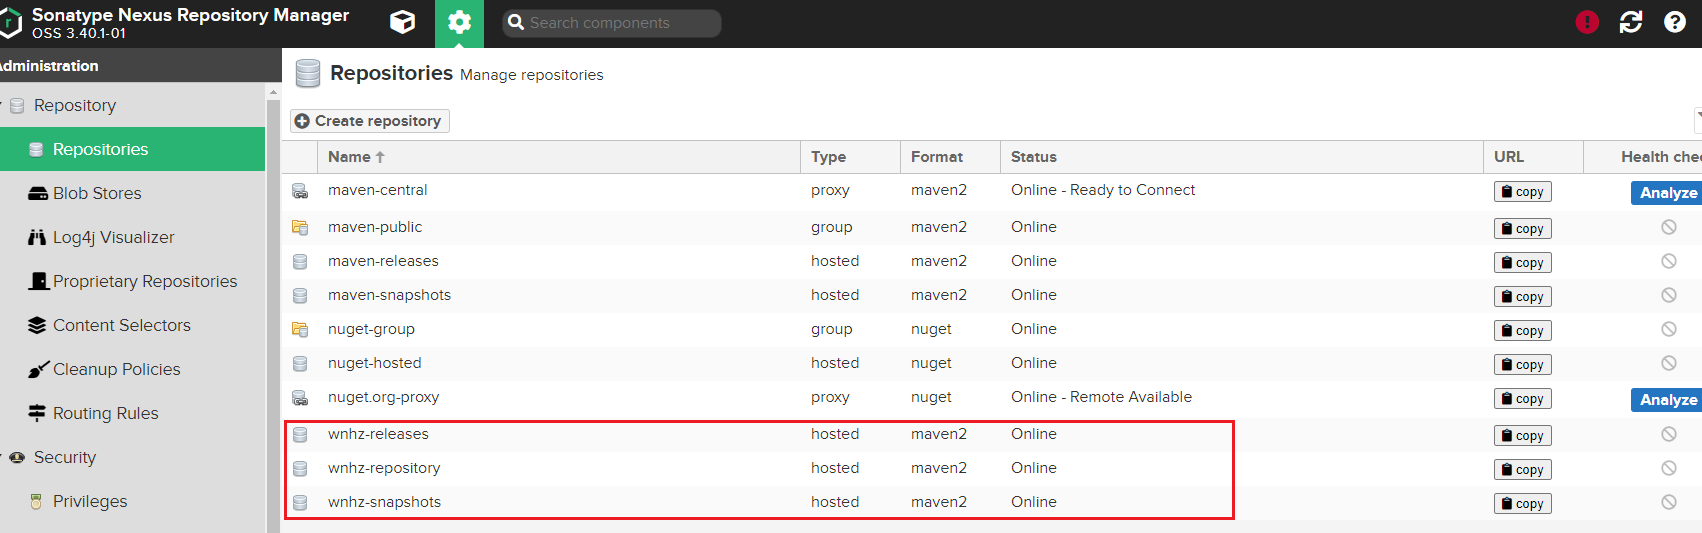Click the Cleanup Policies broom icon

pos(38,369)
